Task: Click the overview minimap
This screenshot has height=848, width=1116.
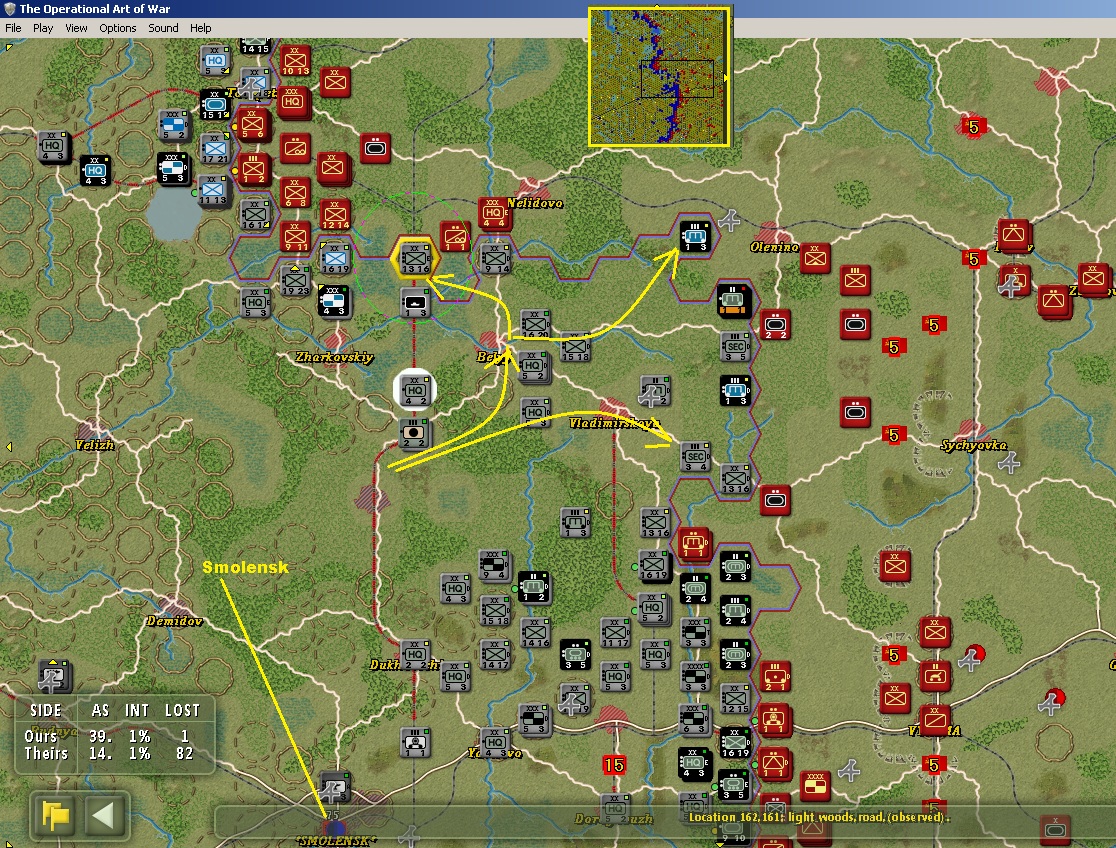Action: tap(659, 77)
